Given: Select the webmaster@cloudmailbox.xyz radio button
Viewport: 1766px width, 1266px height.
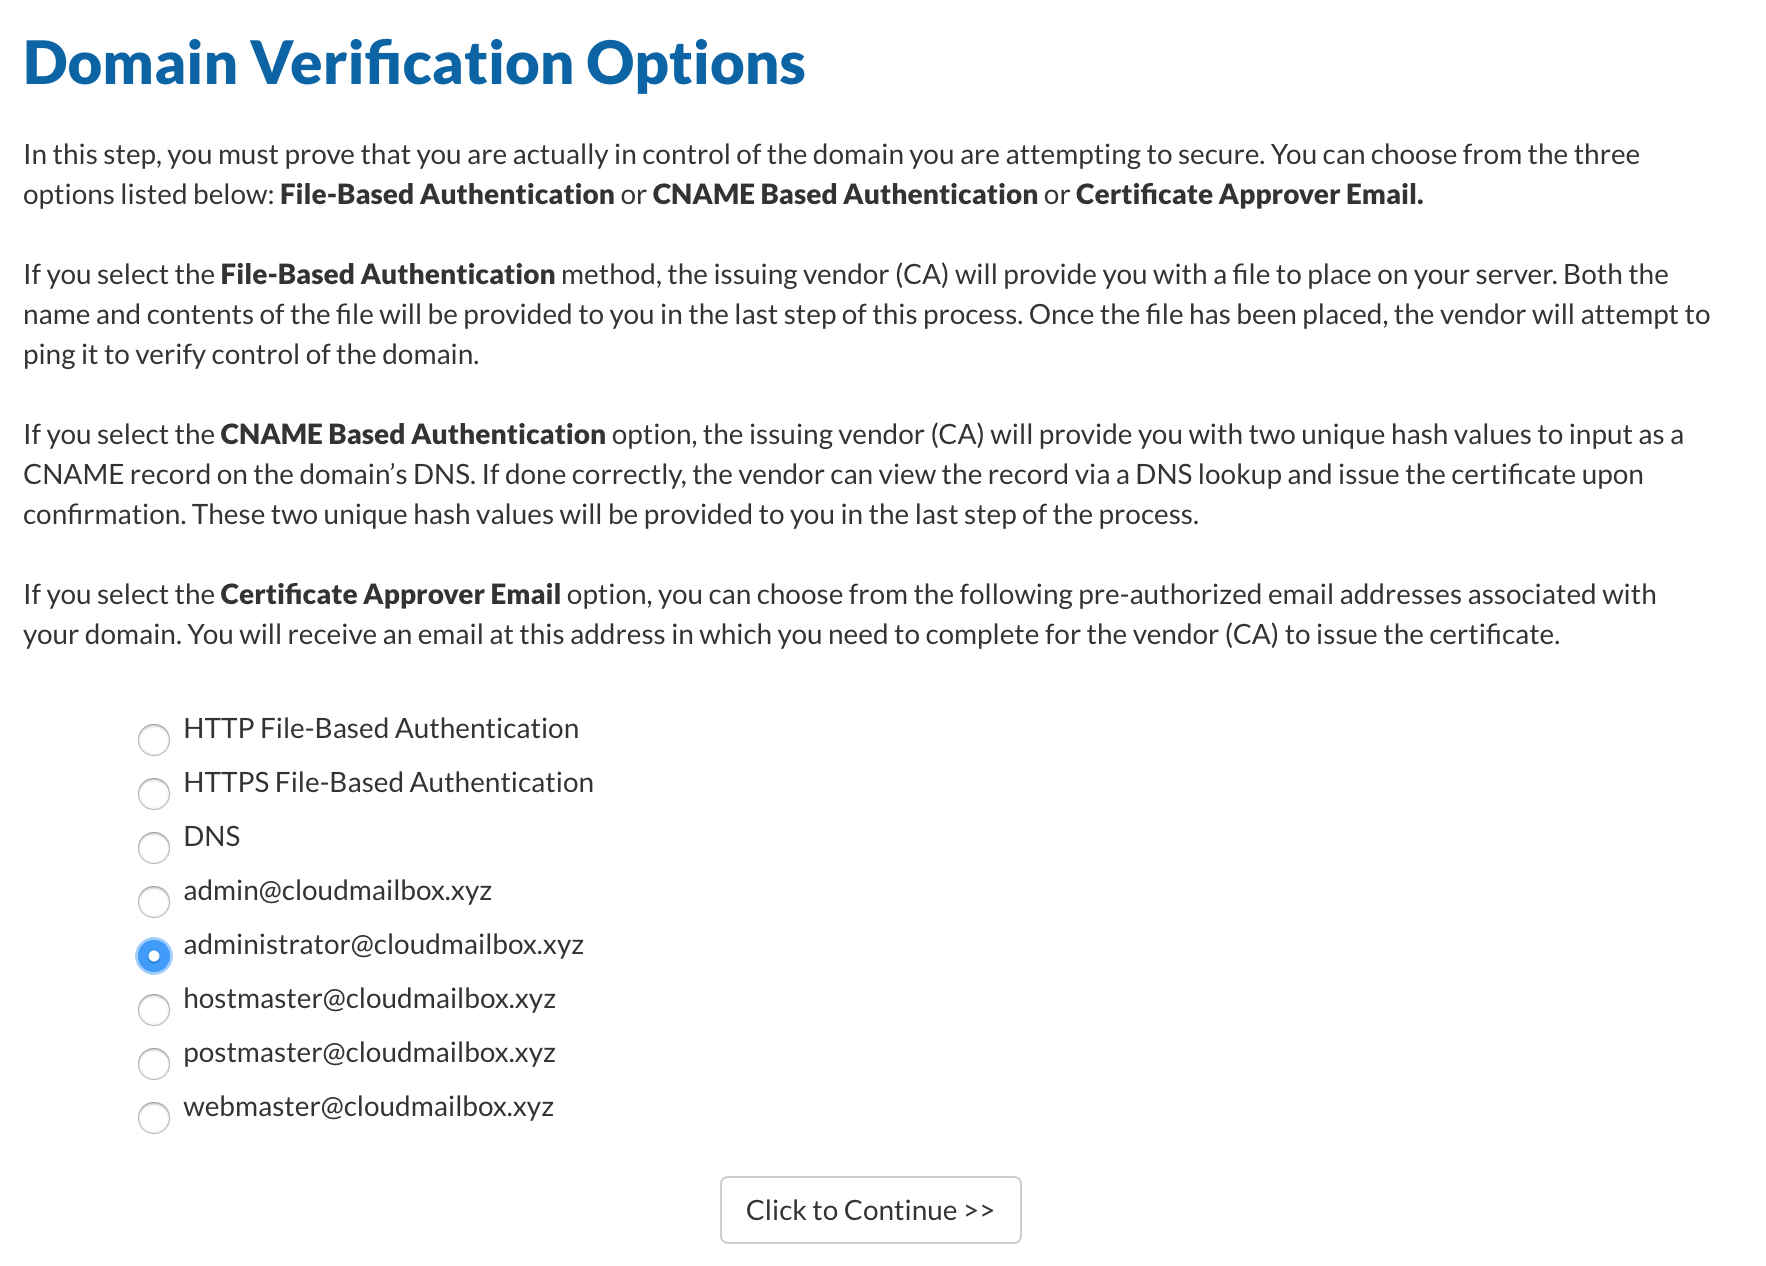Looking at the screenshot, I should pos(154,1118).
